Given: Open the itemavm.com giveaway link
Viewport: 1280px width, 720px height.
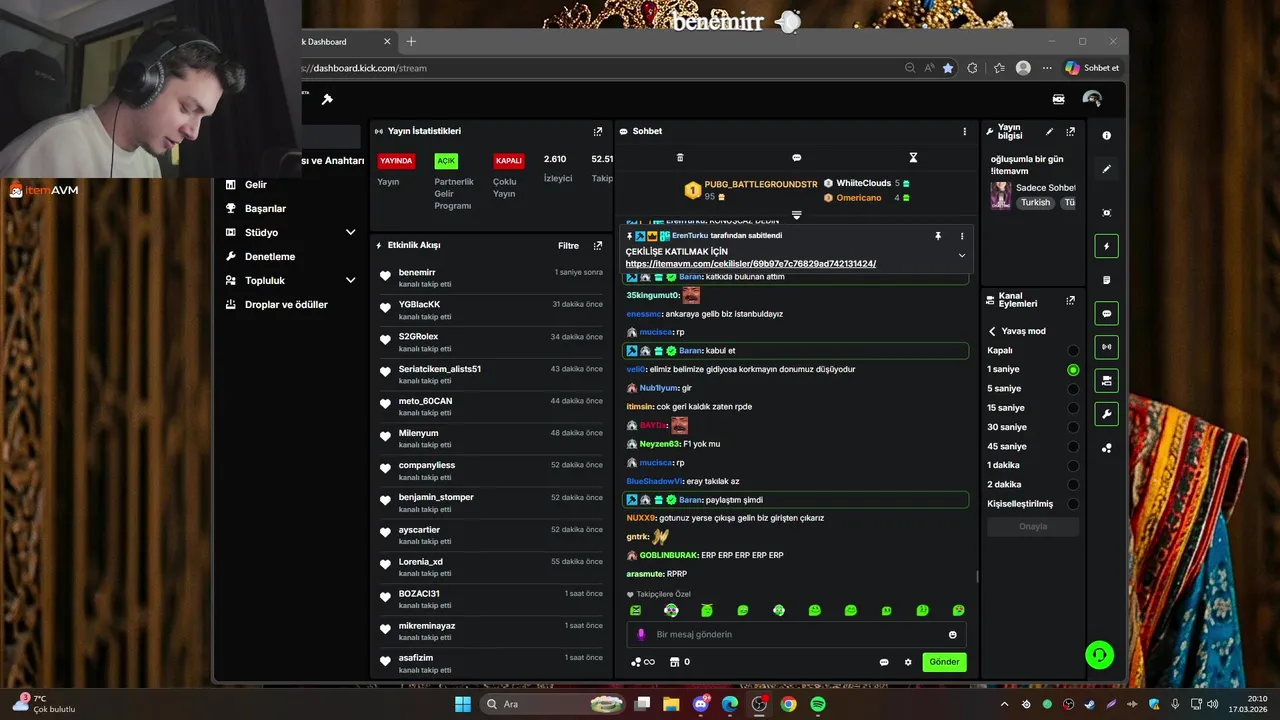Looking at the screenshot, I should 750,264.
